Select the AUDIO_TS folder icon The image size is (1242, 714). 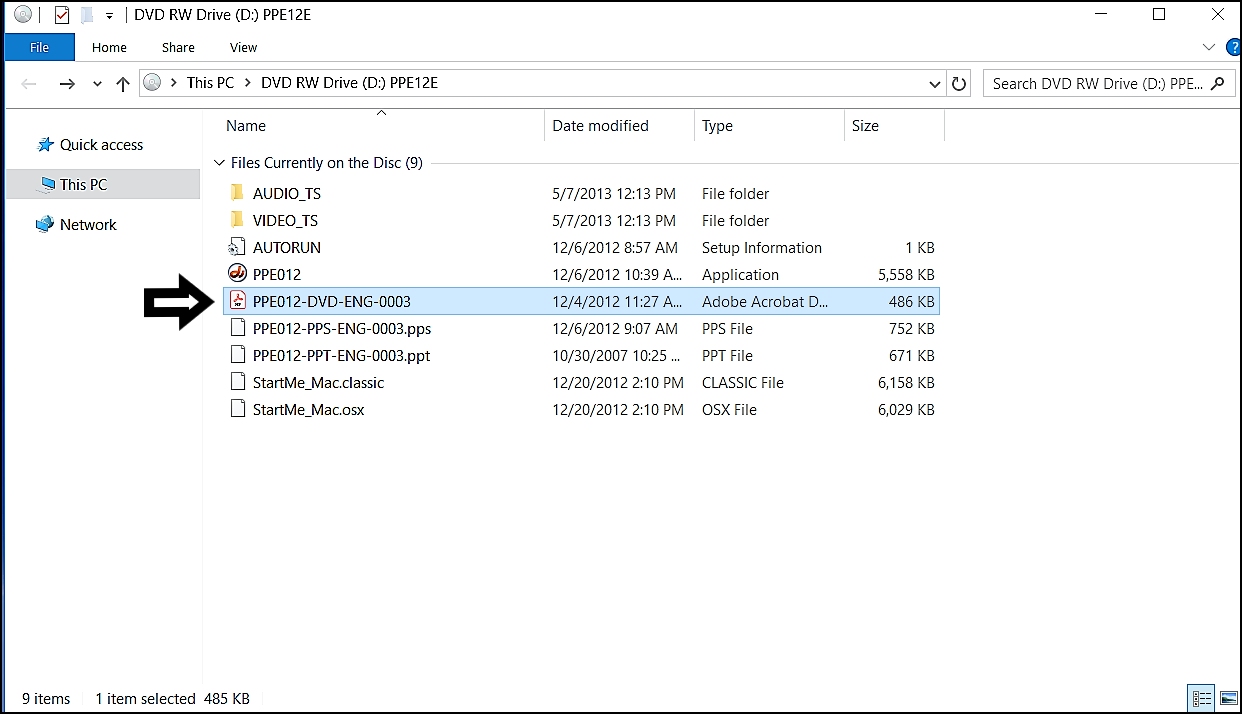click(x=237, y=193)
